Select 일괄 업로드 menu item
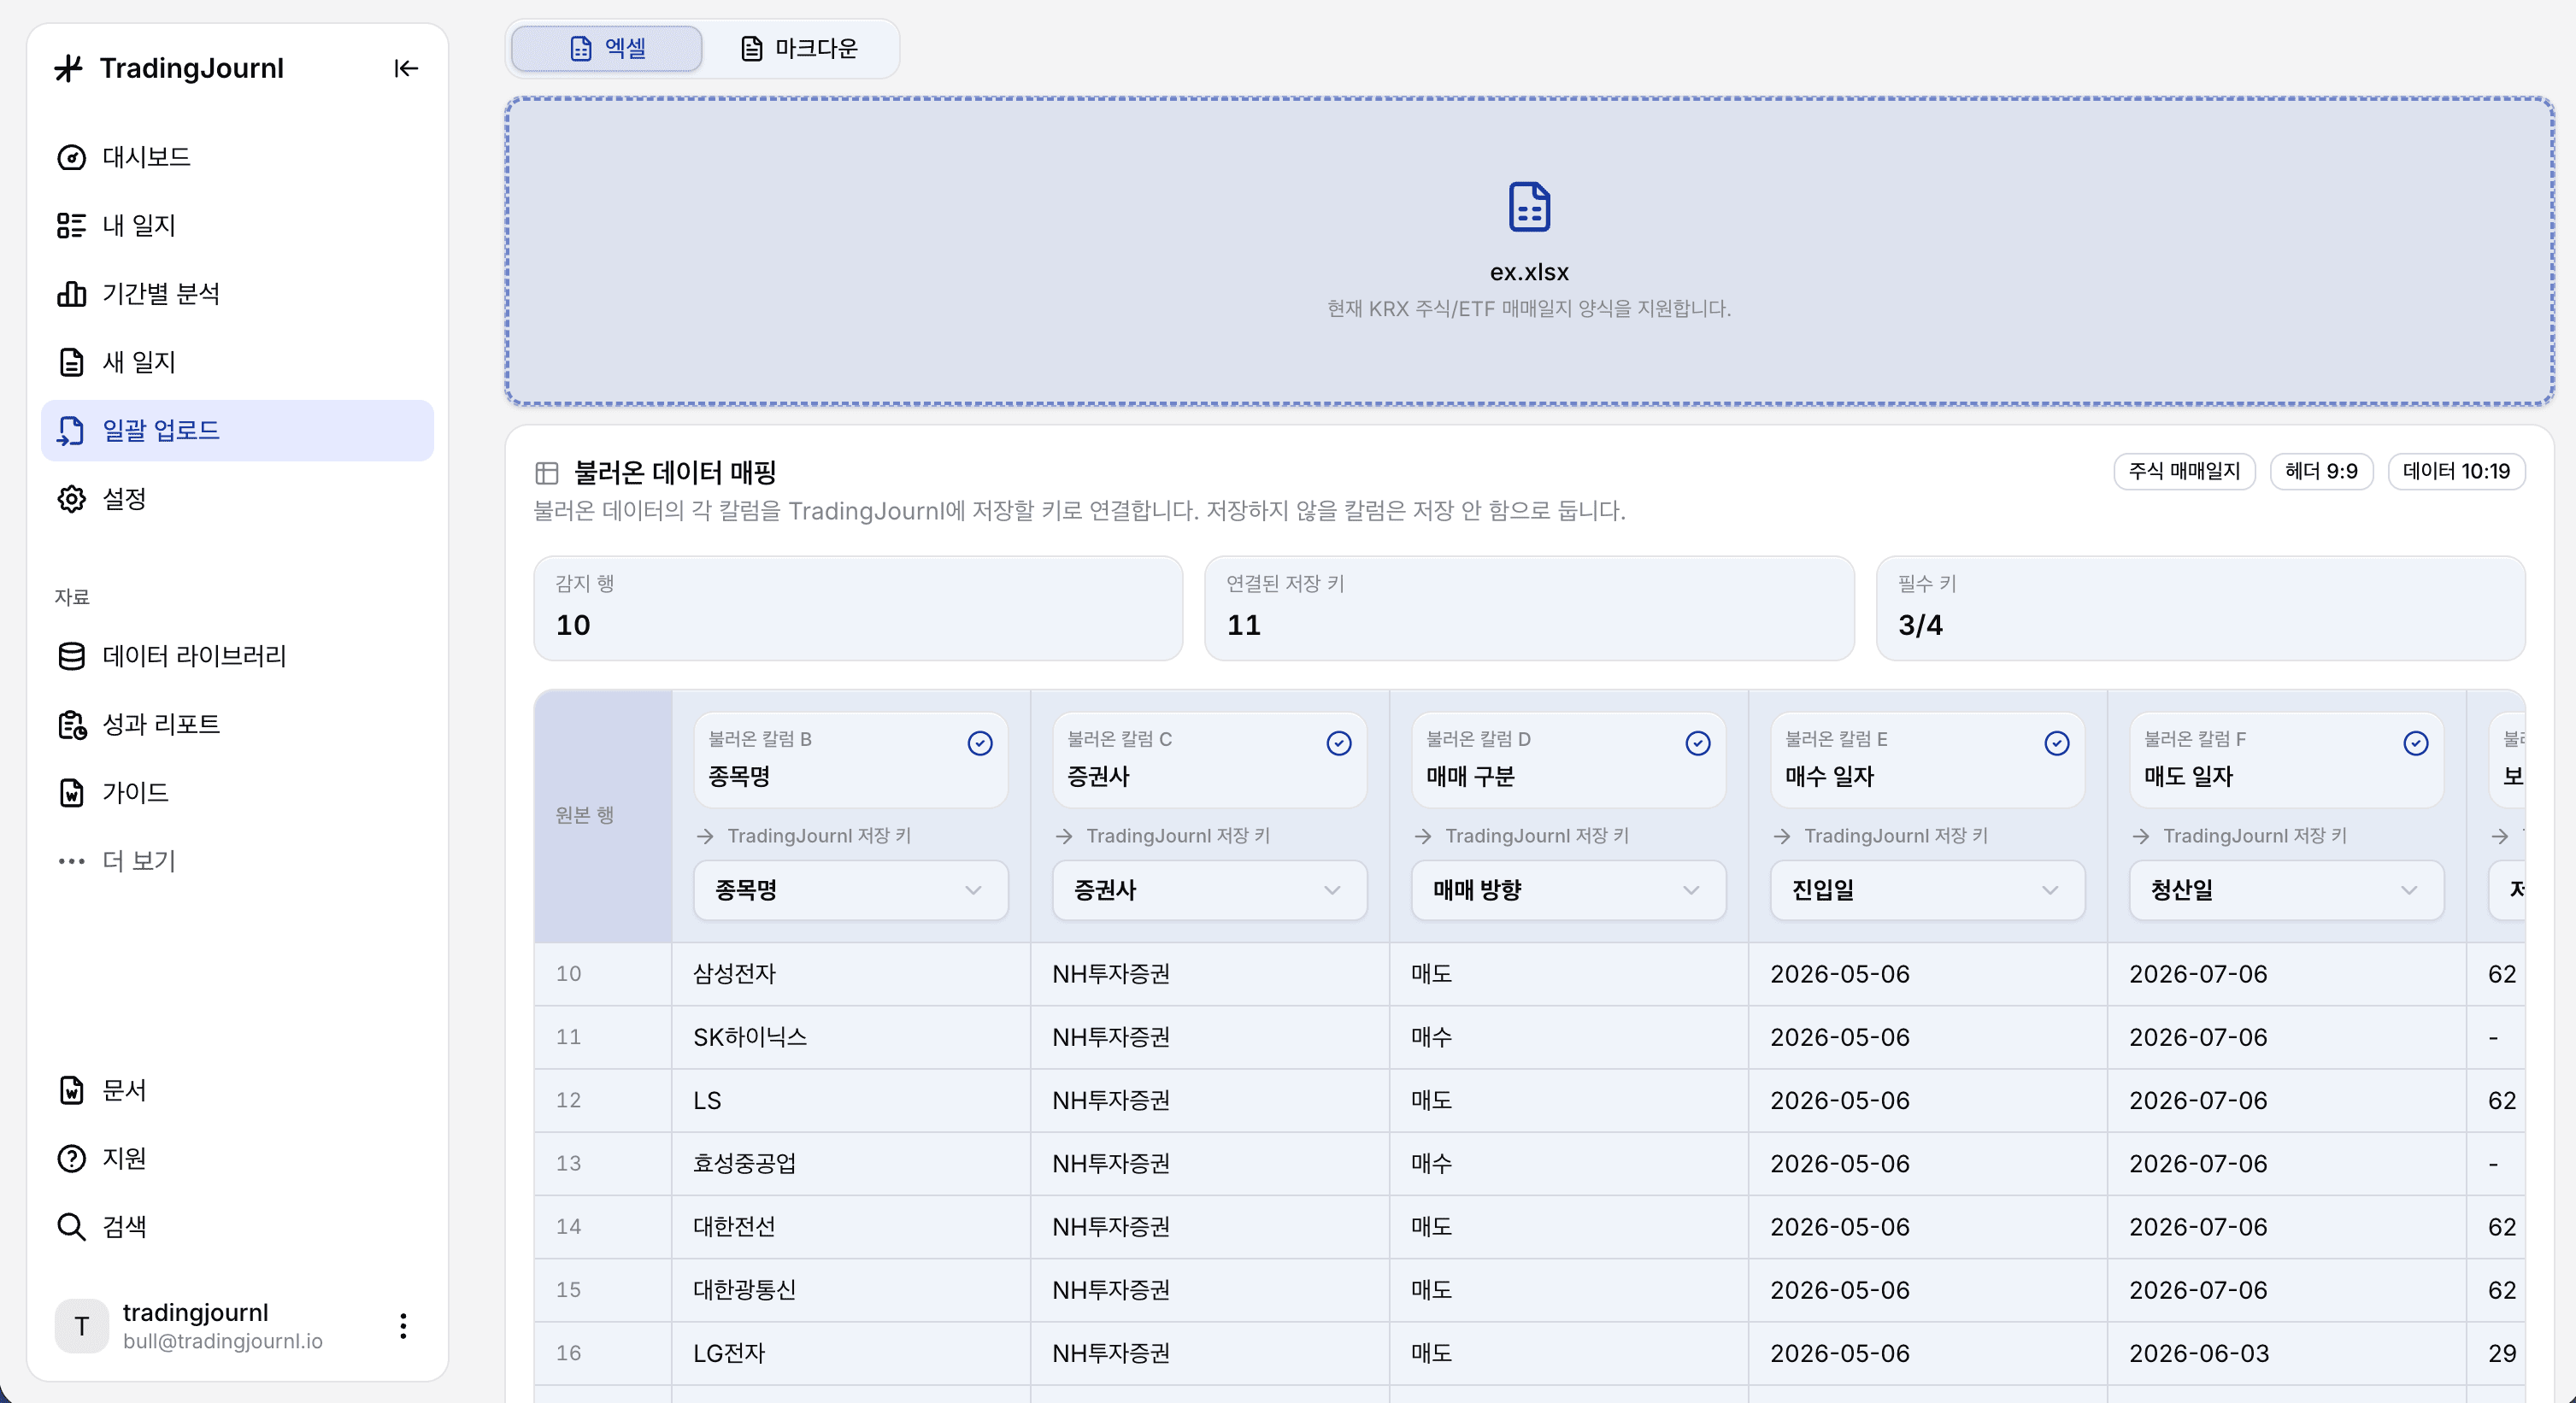The image size is (2576, 1403). [x=237, y=430]
